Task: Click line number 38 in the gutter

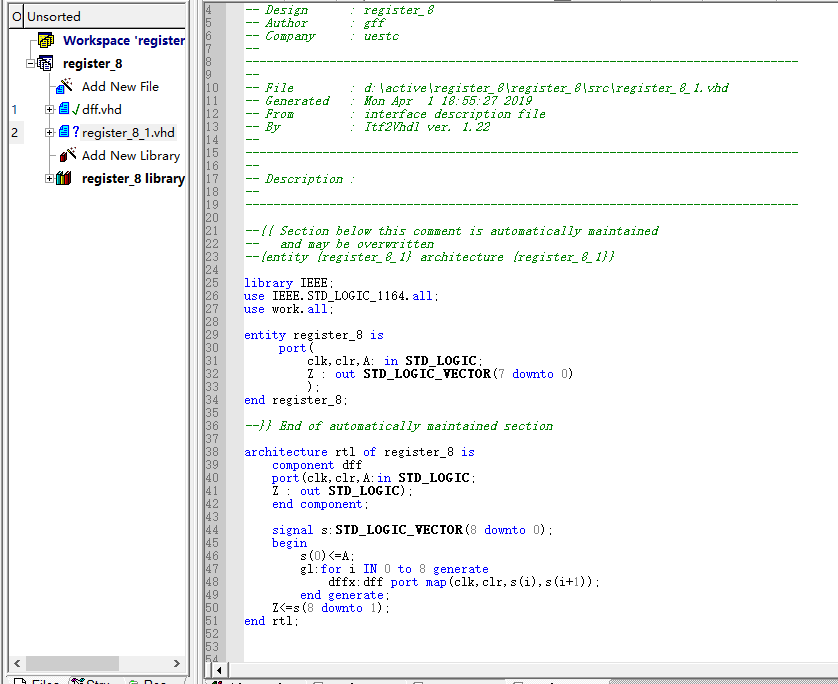Action: point(212,452)
